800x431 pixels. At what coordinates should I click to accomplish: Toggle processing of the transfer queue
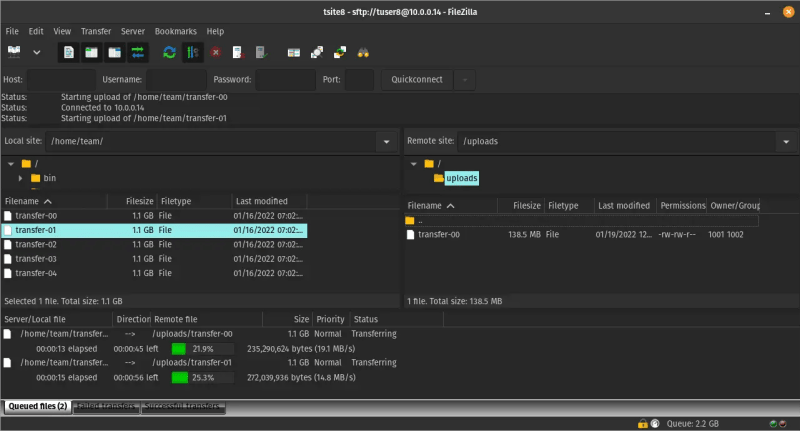click(192, 52)
